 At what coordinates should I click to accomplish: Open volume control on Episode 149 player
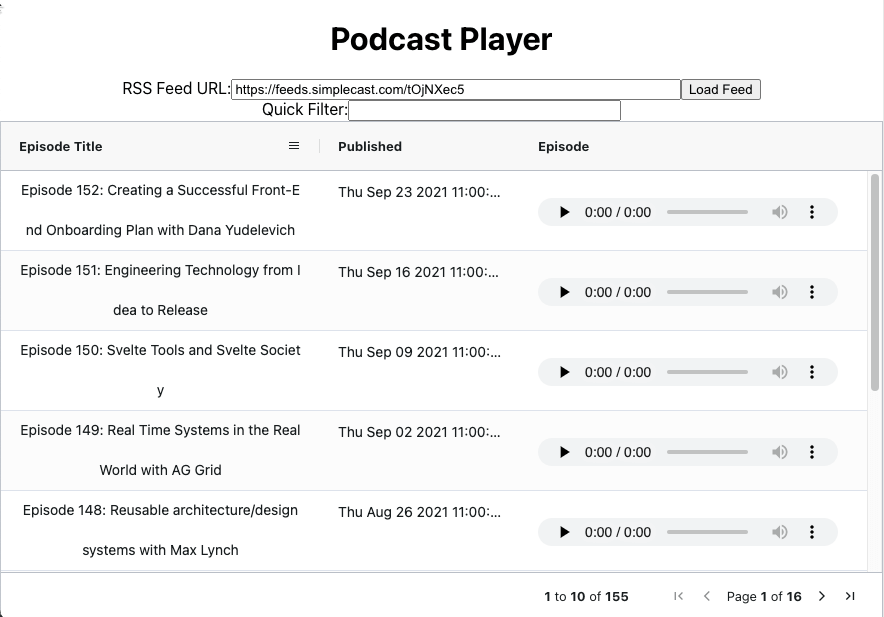(x=780, y=452)
